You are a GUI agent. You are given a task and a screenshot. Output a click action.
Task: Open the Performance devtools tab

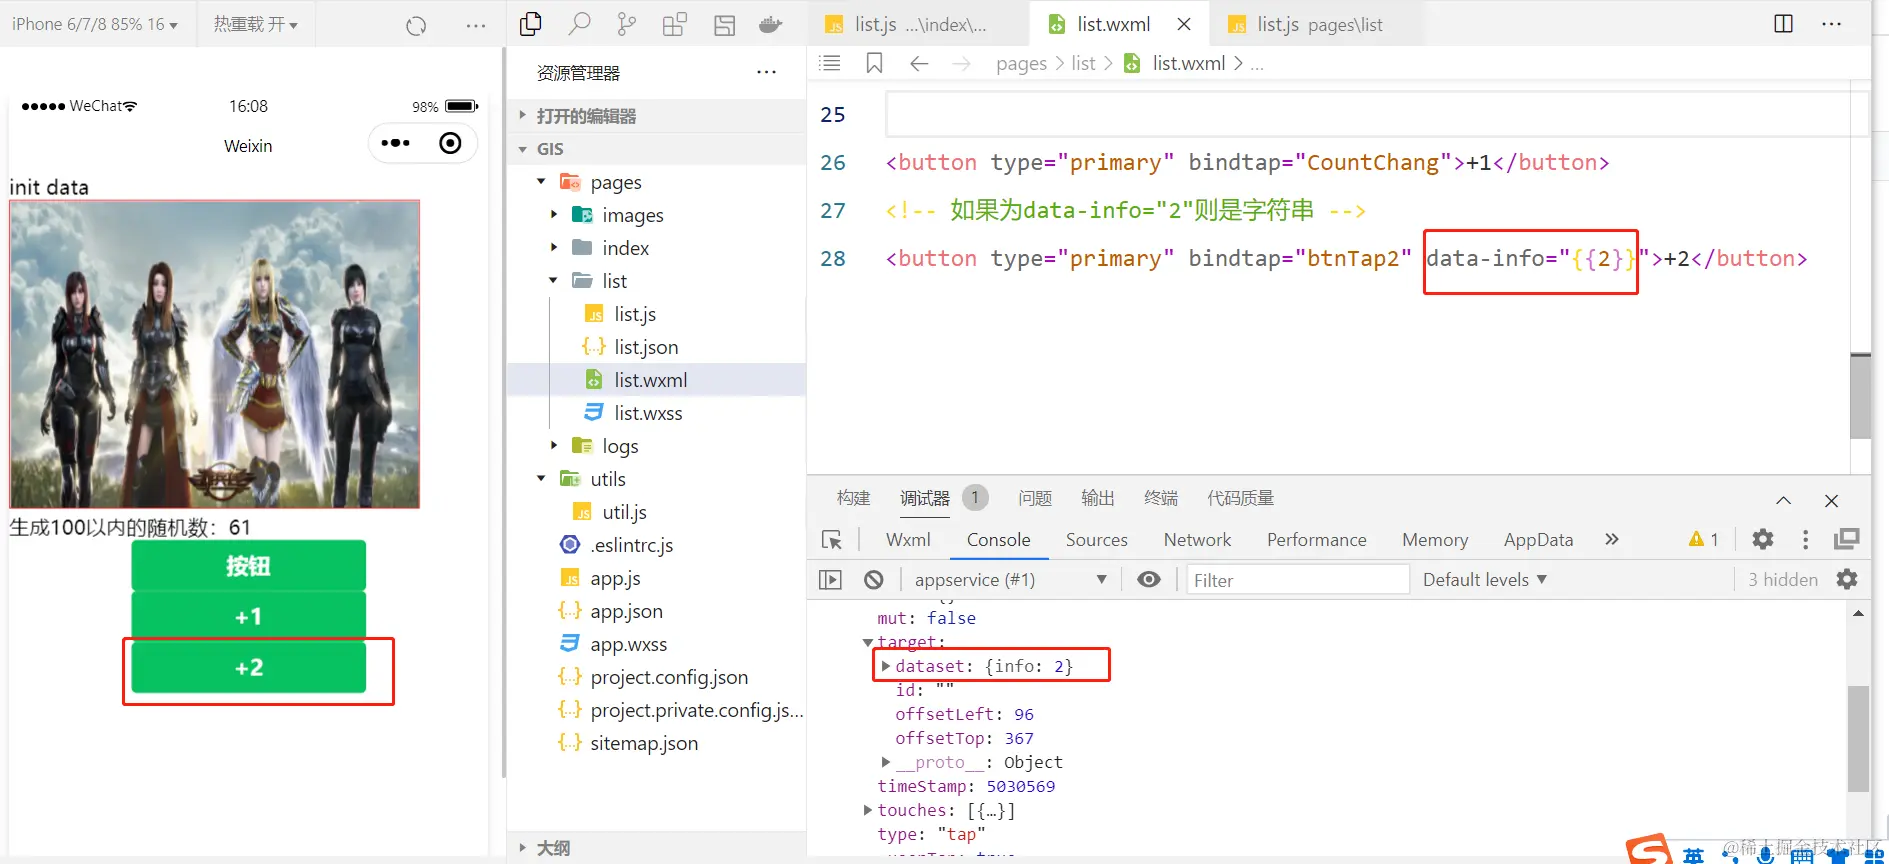(x=1316, y=540)
